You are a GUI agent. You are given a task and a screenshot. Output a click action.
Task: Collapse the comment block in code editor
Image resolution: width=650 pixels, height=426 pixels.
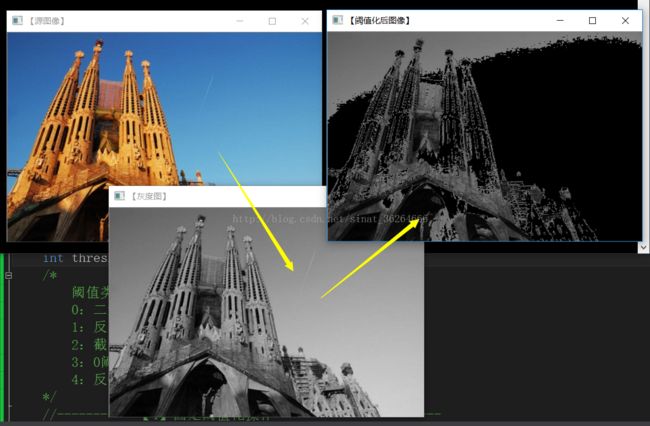pos(9,276)
